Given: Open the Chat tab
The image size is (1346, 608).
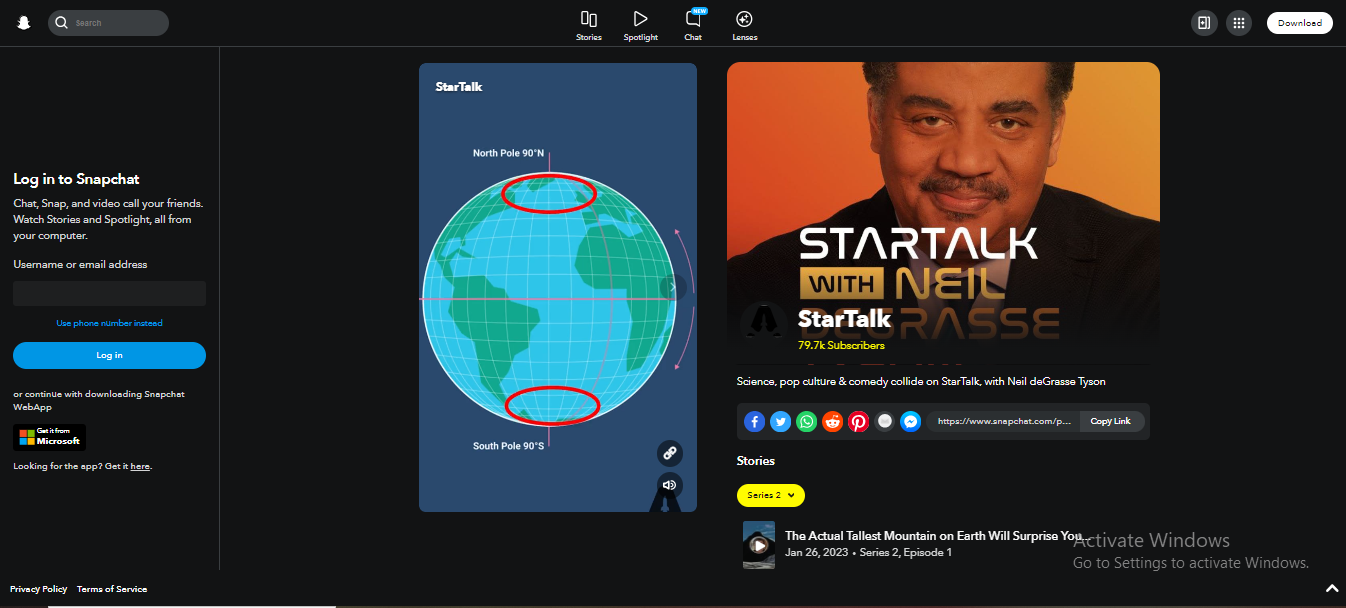Looking at the screenshot, I should coord(693,26).
